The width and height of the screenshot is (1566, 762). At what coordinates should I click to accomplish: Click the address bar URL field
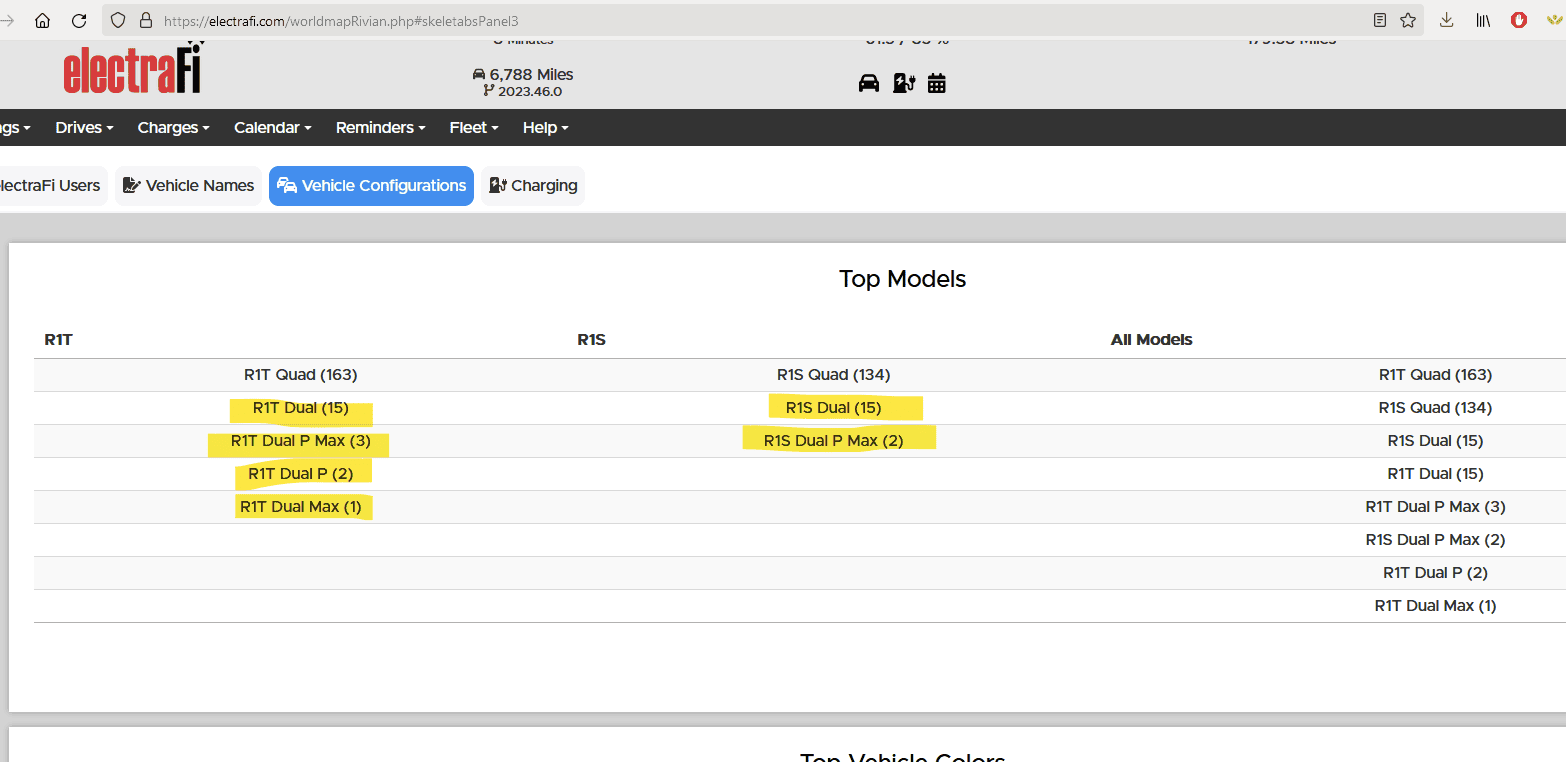coord(760,20)
